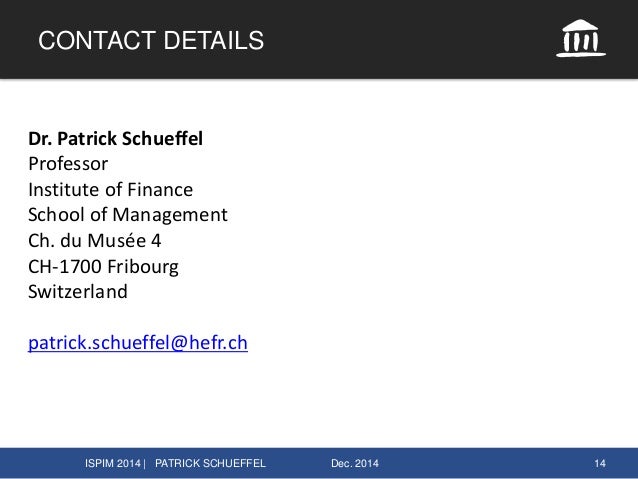638x479 pixels.
Task: Click the word Management in school line
Action: tap(170, 215)
